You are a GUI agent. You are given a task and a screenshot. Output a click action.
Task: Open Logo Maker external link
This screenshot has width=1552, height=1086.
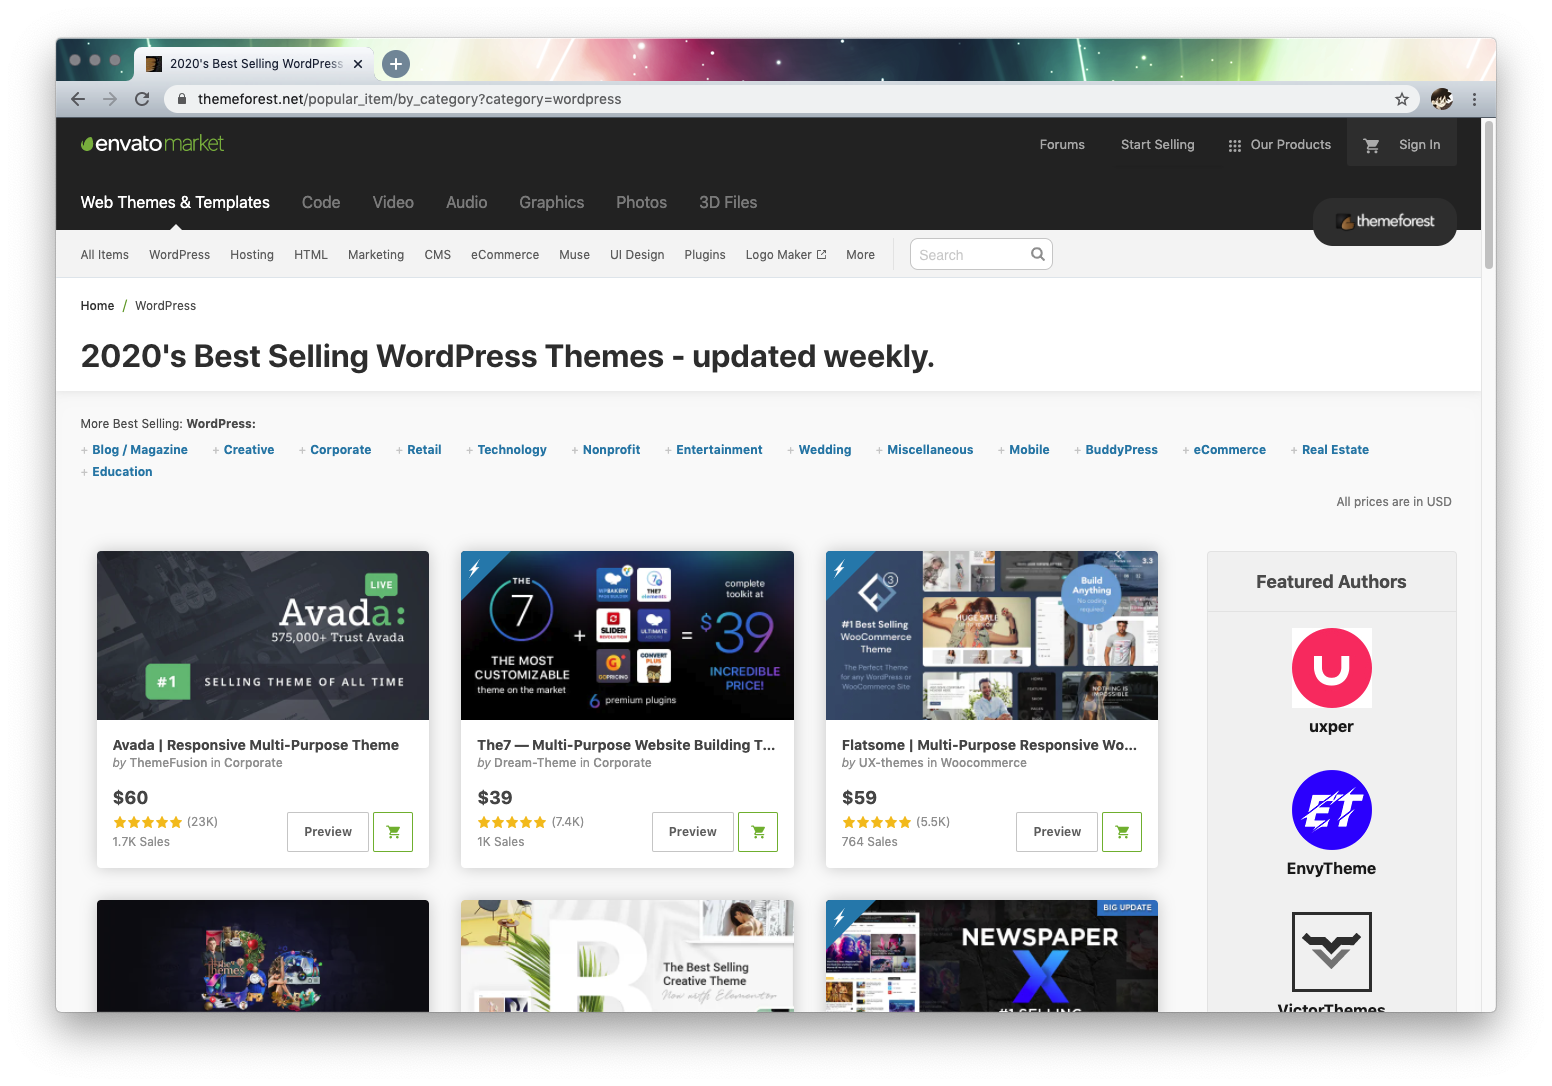786,255
